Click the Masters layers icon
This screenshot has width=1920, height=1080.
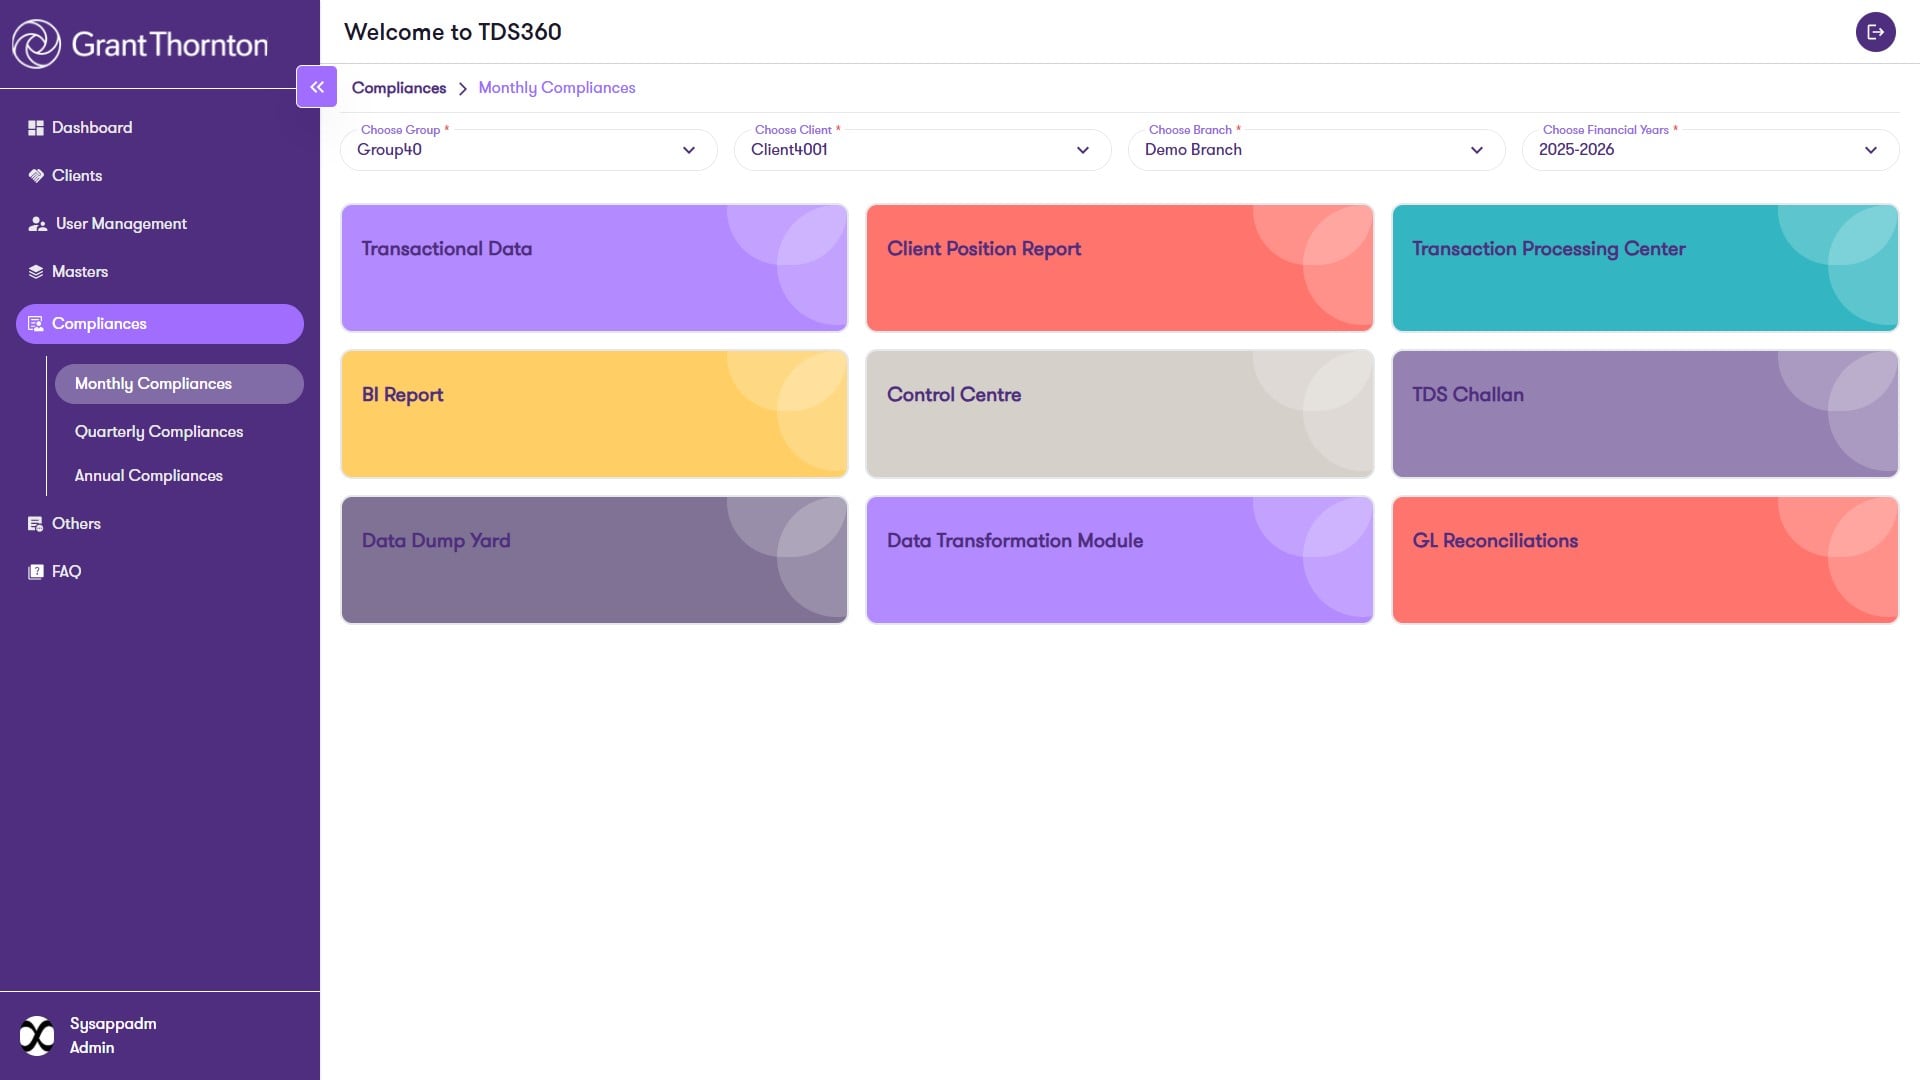36,272
